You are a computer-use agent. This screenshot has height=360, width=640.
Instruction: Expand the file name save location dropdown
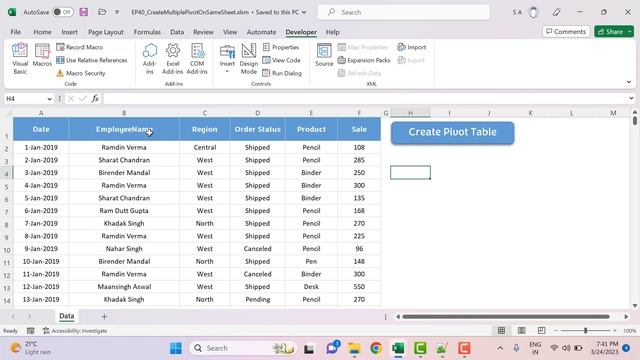click(304, 12)
